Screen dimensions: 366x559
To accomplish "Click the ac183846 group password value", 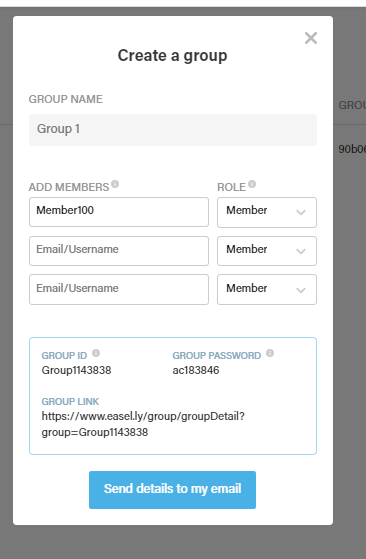I will pyautogui.click(x=196, y=370).
